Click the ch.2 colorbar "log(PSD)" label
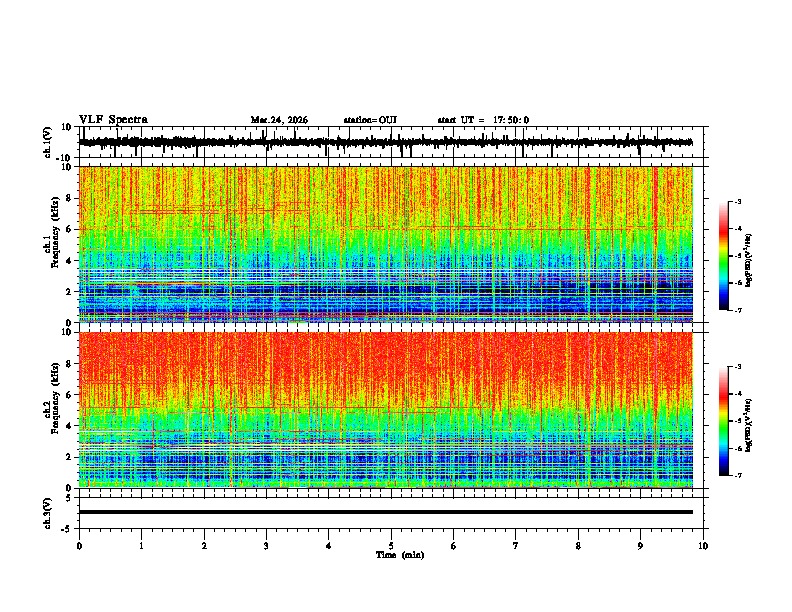The image size is (792, 612). pos(749,425)
